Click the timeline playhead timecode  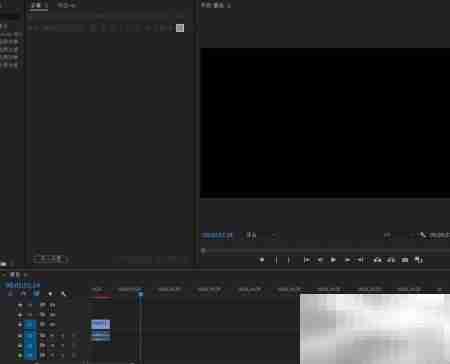pos(22,285)
